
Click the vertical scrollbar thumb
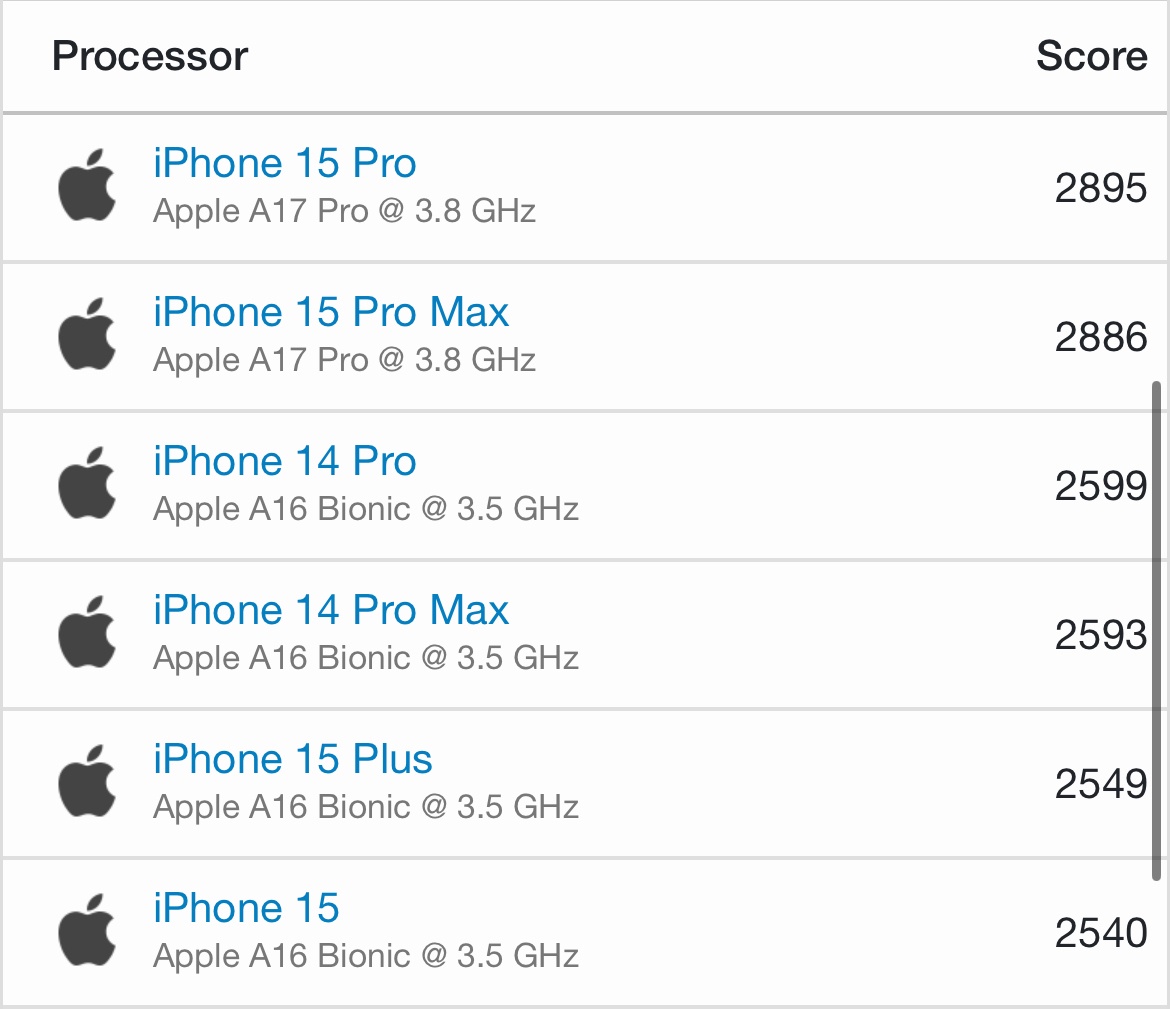click(x=1157, y=630)
